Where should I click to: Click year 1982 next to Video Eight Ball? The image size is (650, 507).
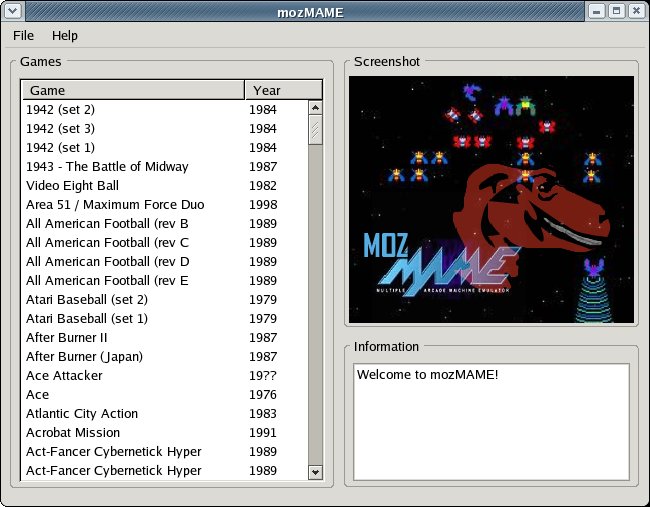263,186
